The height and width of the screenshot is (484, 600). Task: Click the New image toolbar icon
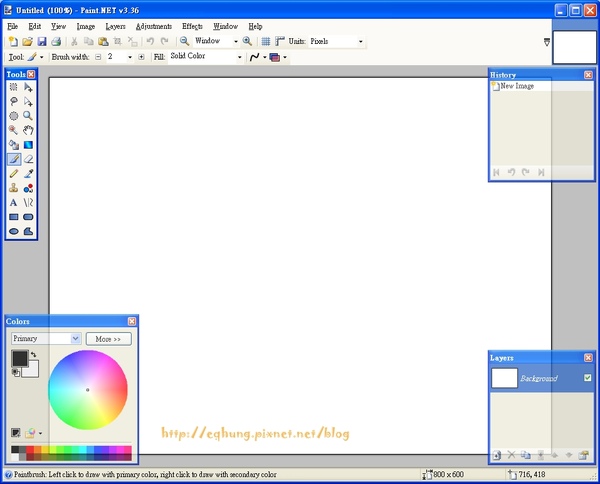pyautogui.click(x=13, y=41)
